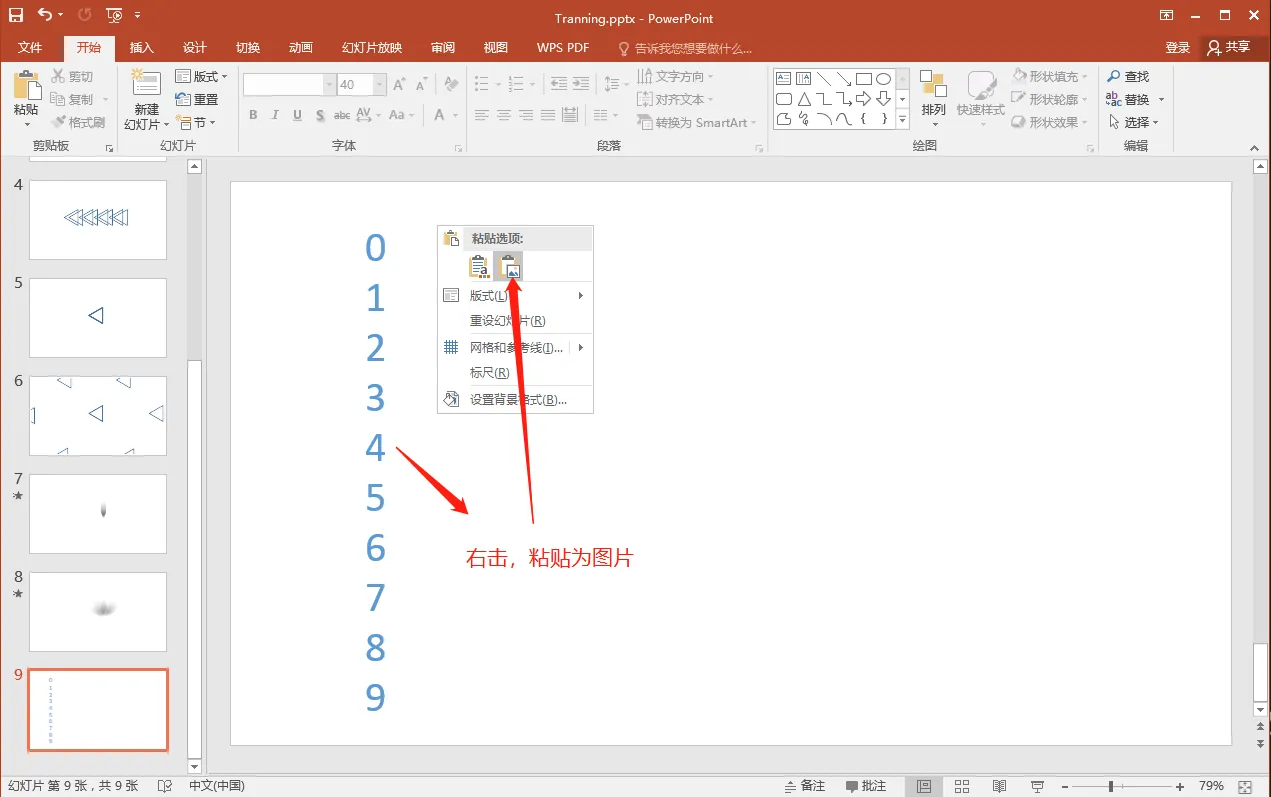Screen dimensions: 1271x797
Task: Click the 79% zoom level text
Action: [x=1210, y=786]
